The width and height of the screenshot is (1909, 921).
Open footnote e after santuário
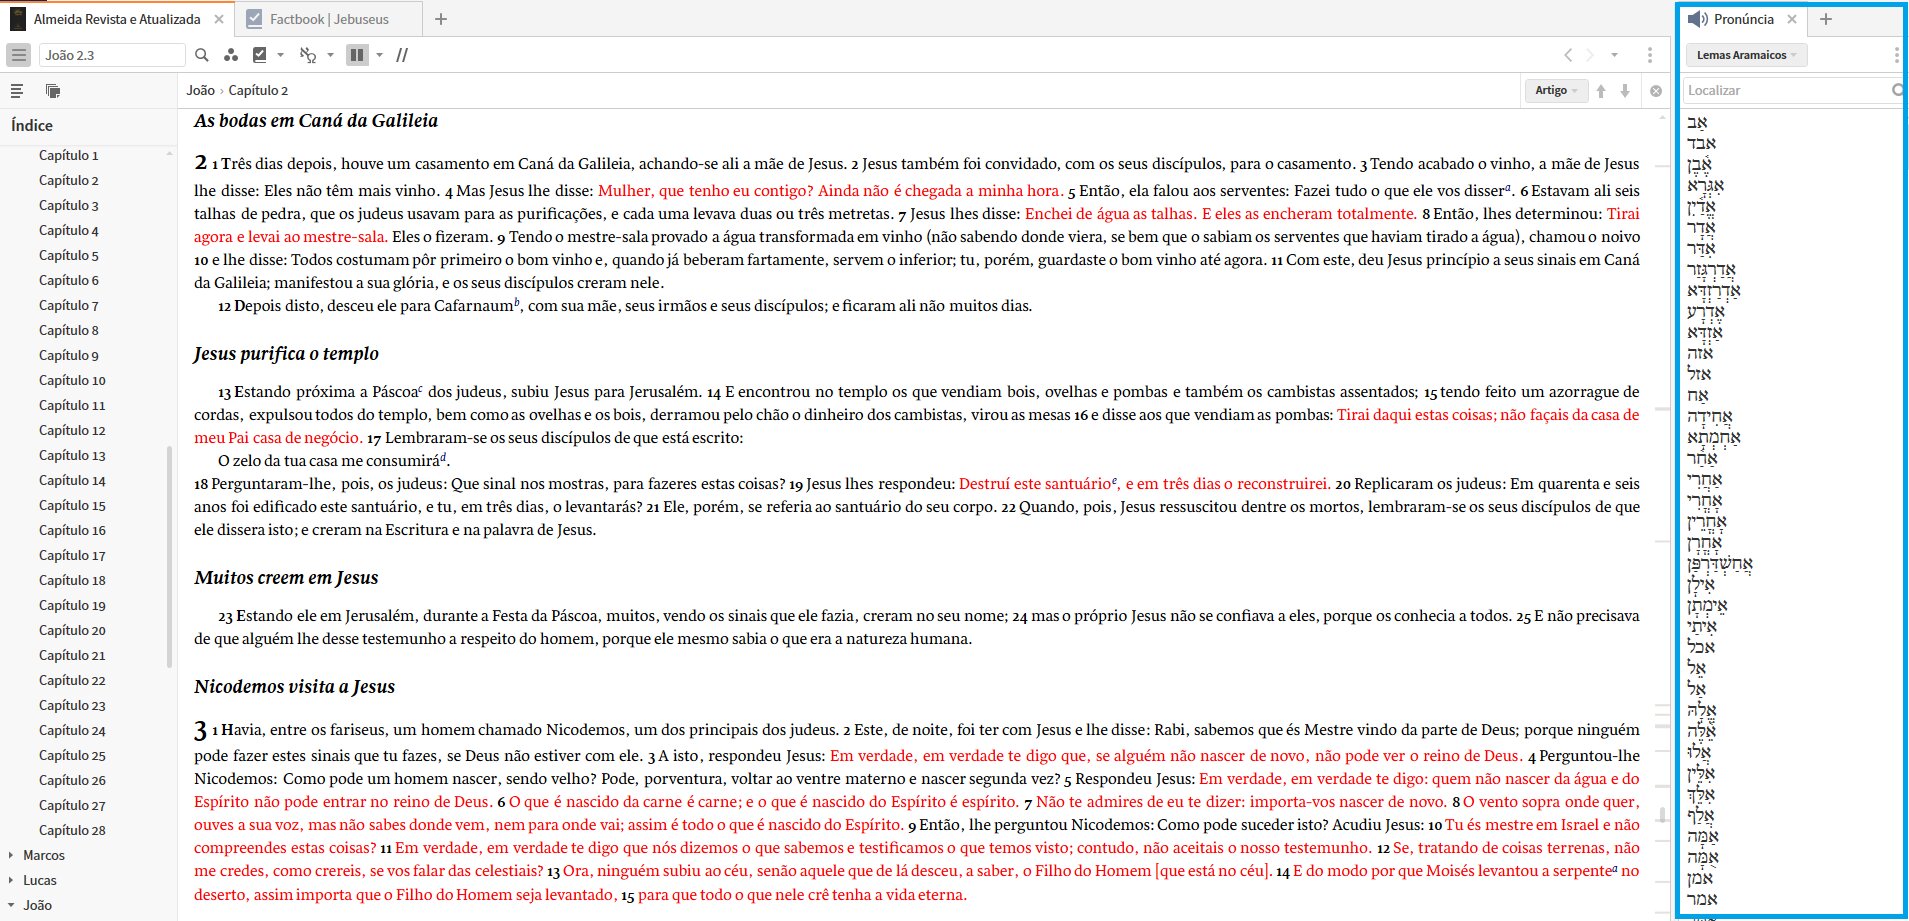coord(1115,480)
